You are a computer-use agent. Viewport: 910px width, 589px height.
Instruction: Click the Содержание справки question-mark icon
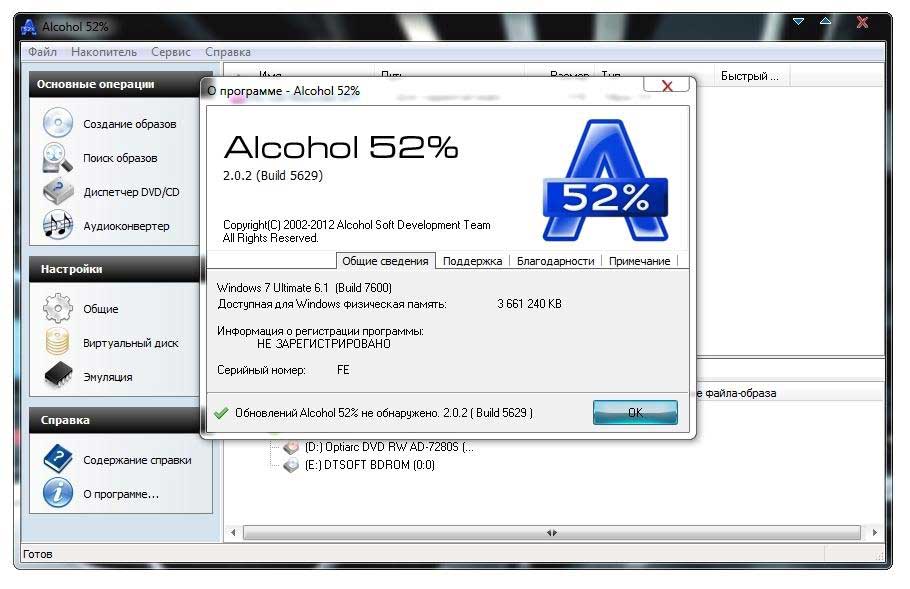[x=57, y=458]
